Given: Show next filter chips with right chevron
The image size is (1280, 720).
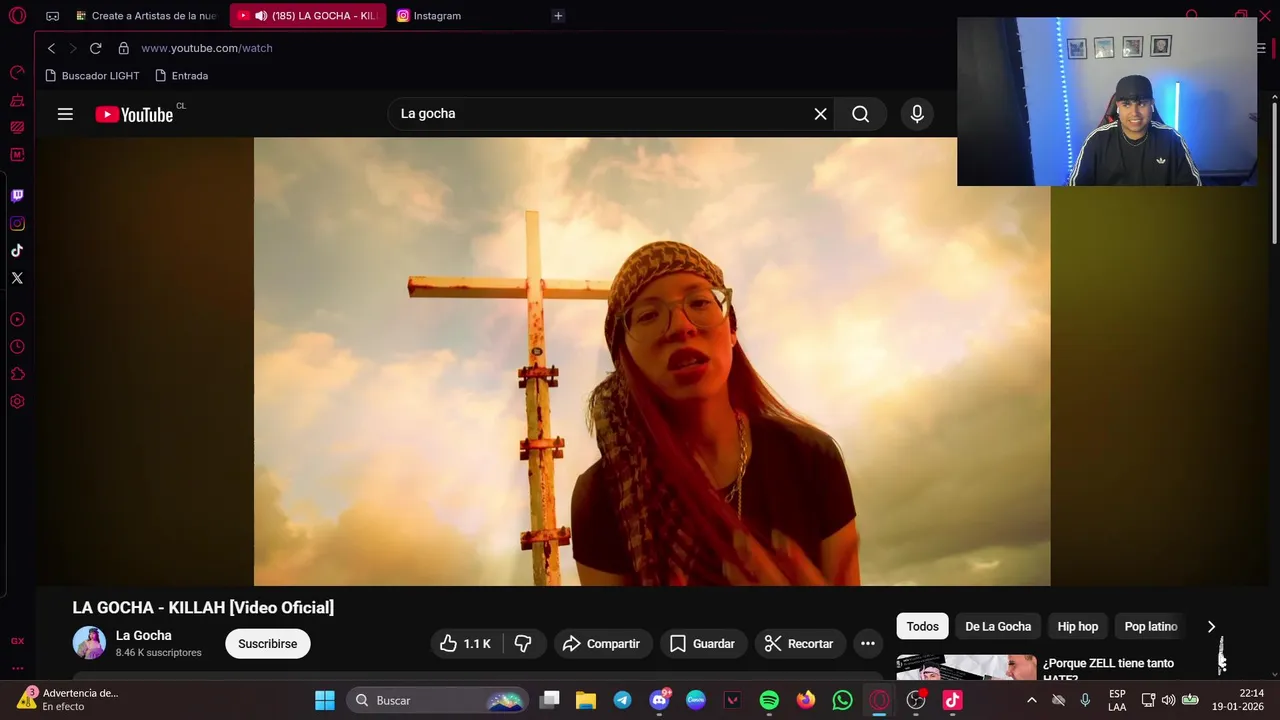Looking at the screenshot, I should [1211, 627].
